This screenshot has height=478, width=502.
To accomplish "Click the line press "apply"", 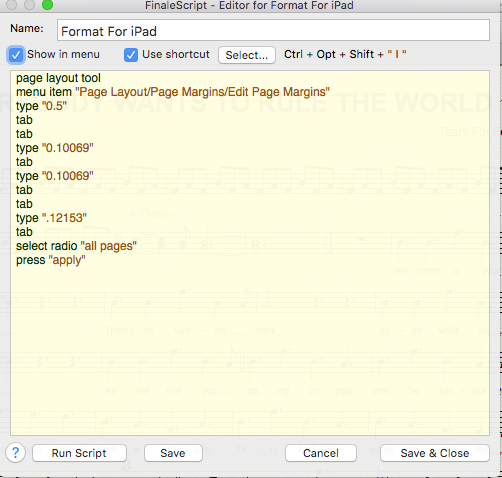I will (51, 260).
